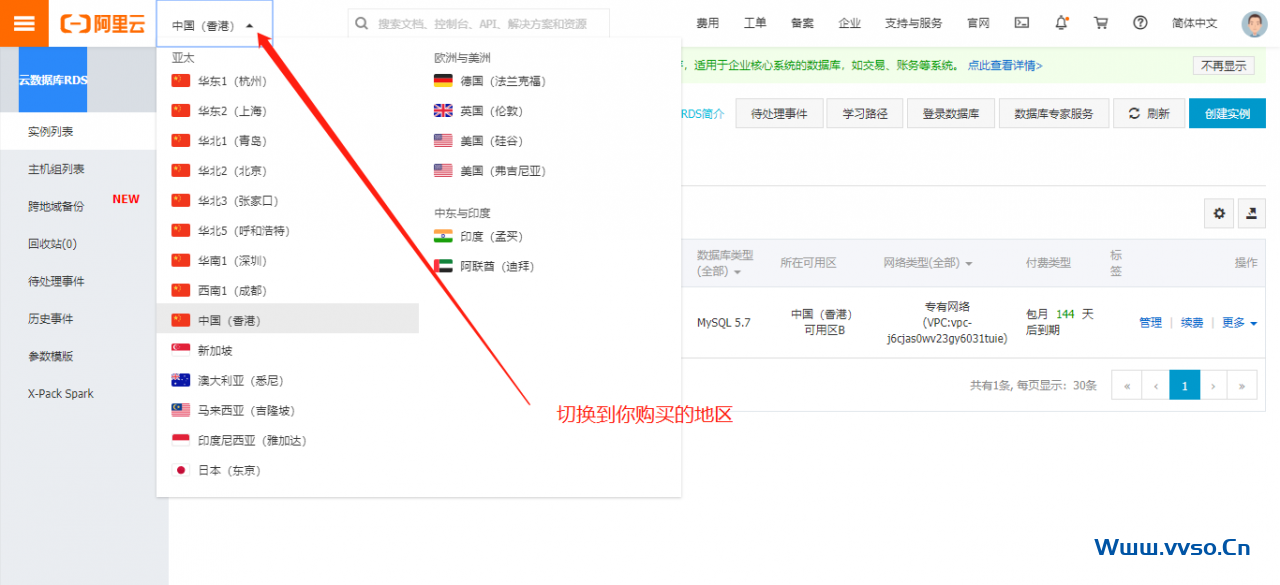Select region 华东1(杭州)

(232, 81)
